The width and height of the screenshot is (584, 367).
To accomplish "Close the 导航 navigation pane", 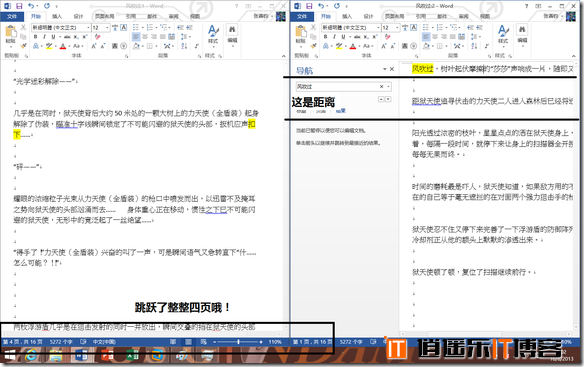I will point(392,69).
